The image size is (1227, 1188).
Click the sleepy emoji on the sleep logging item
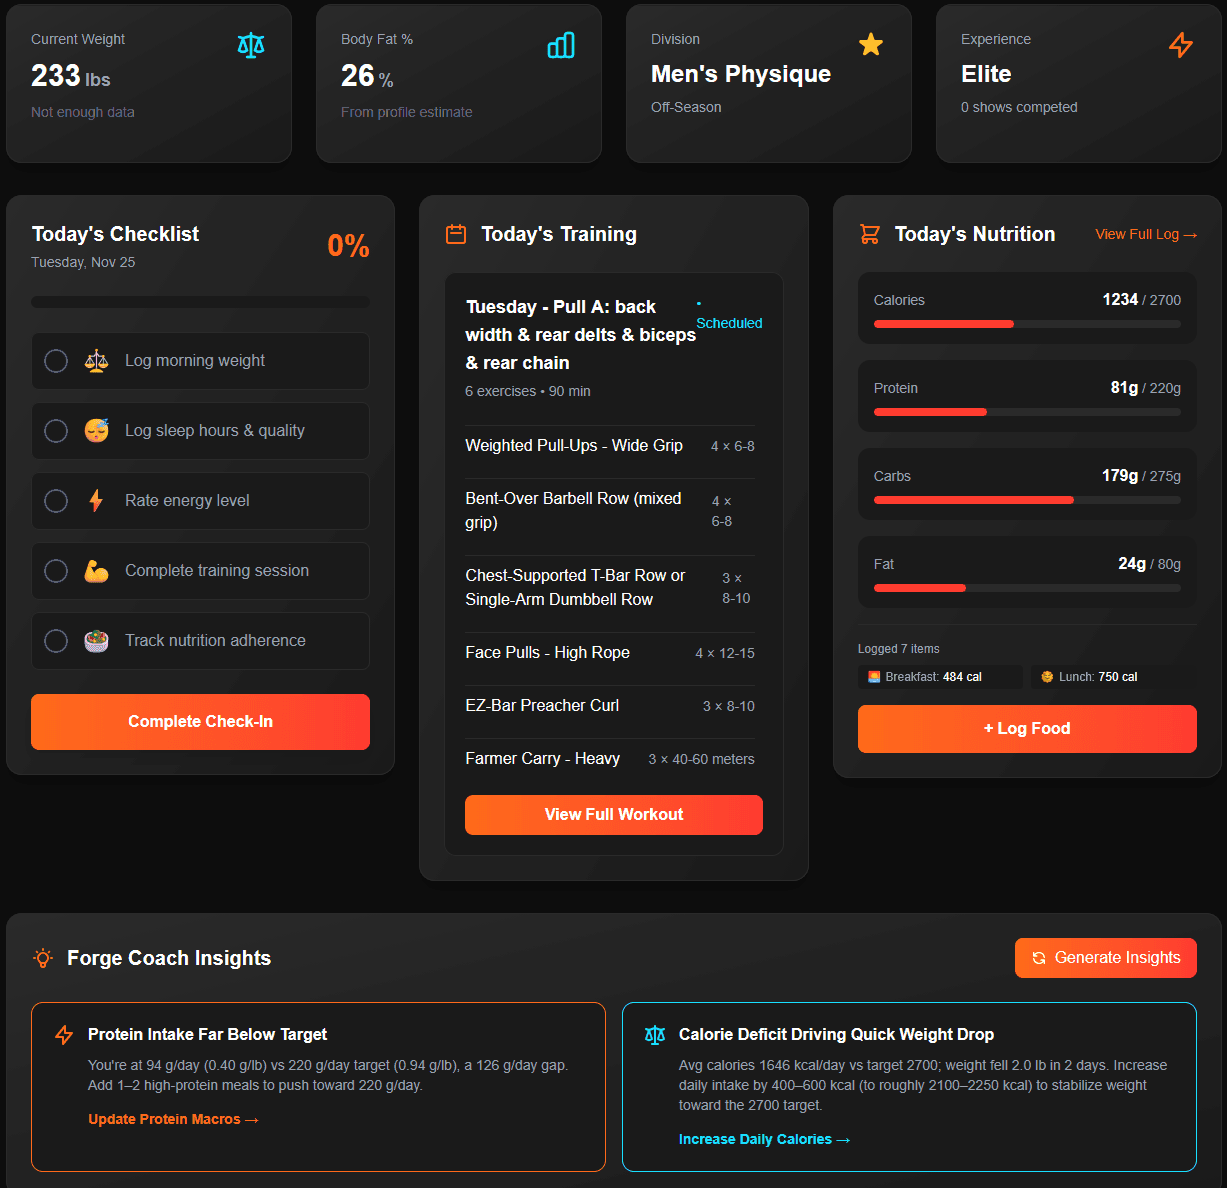click(x=95, y=430)
